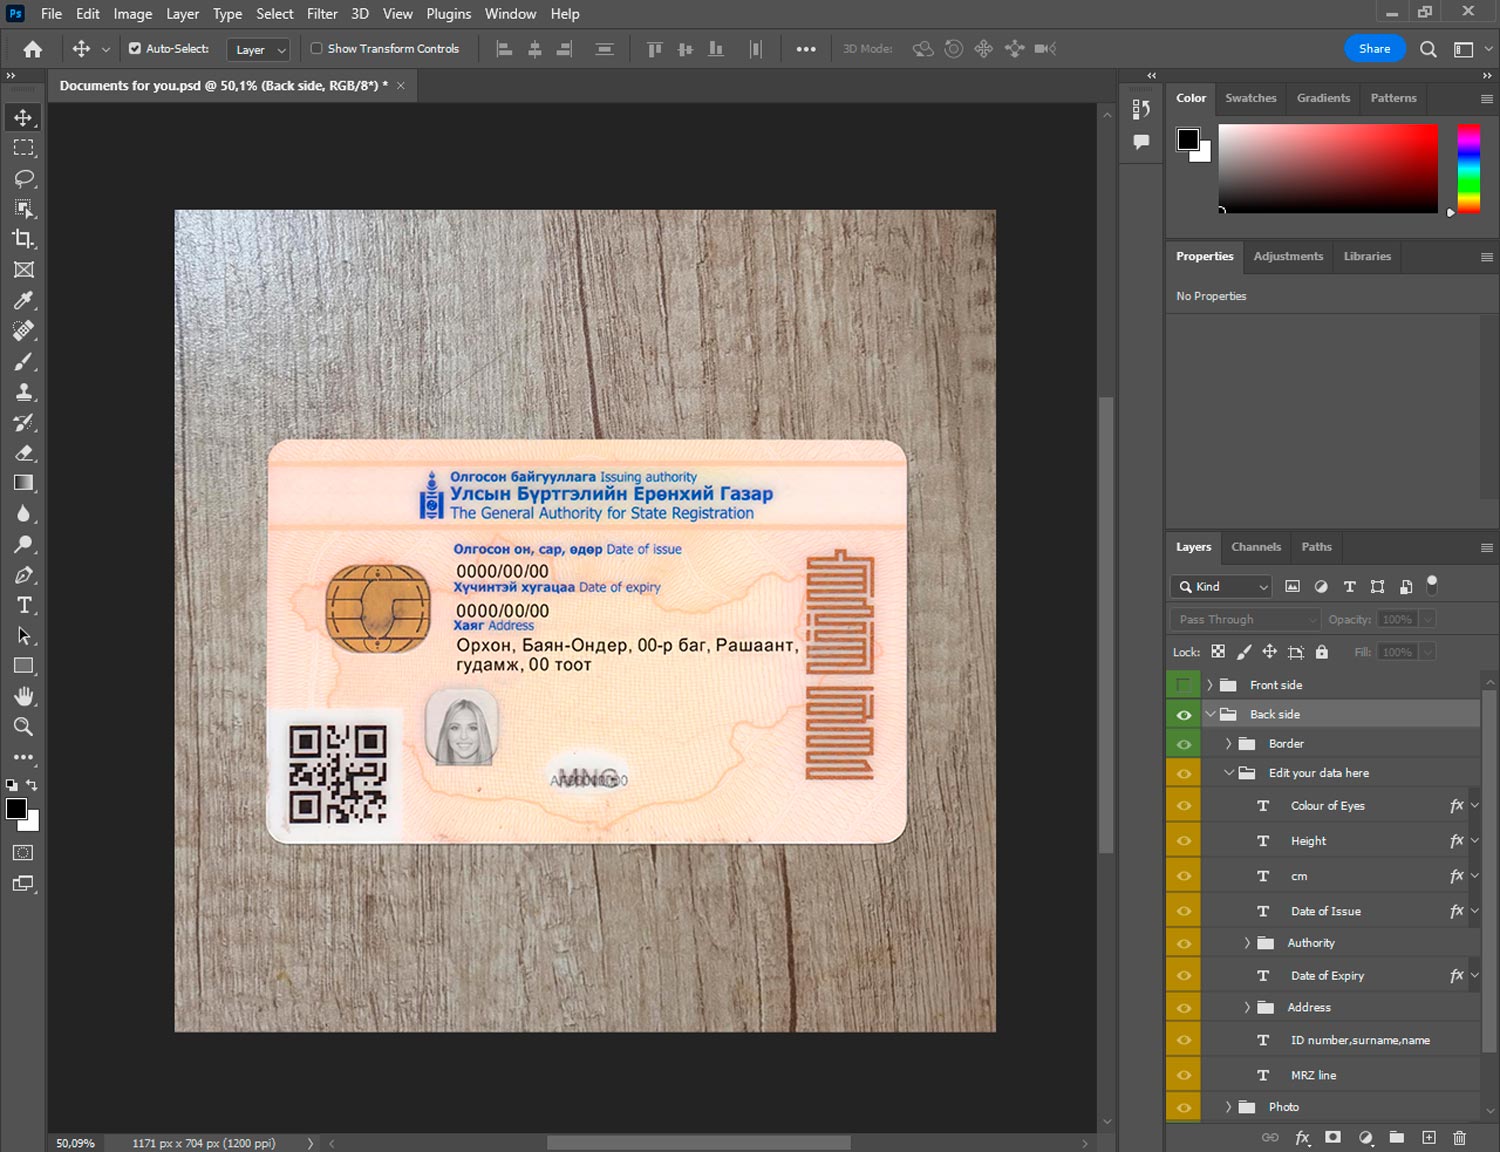1500x1152 pixels.
Task: Click the hue spectrum slider strip
Action: 1468,168
